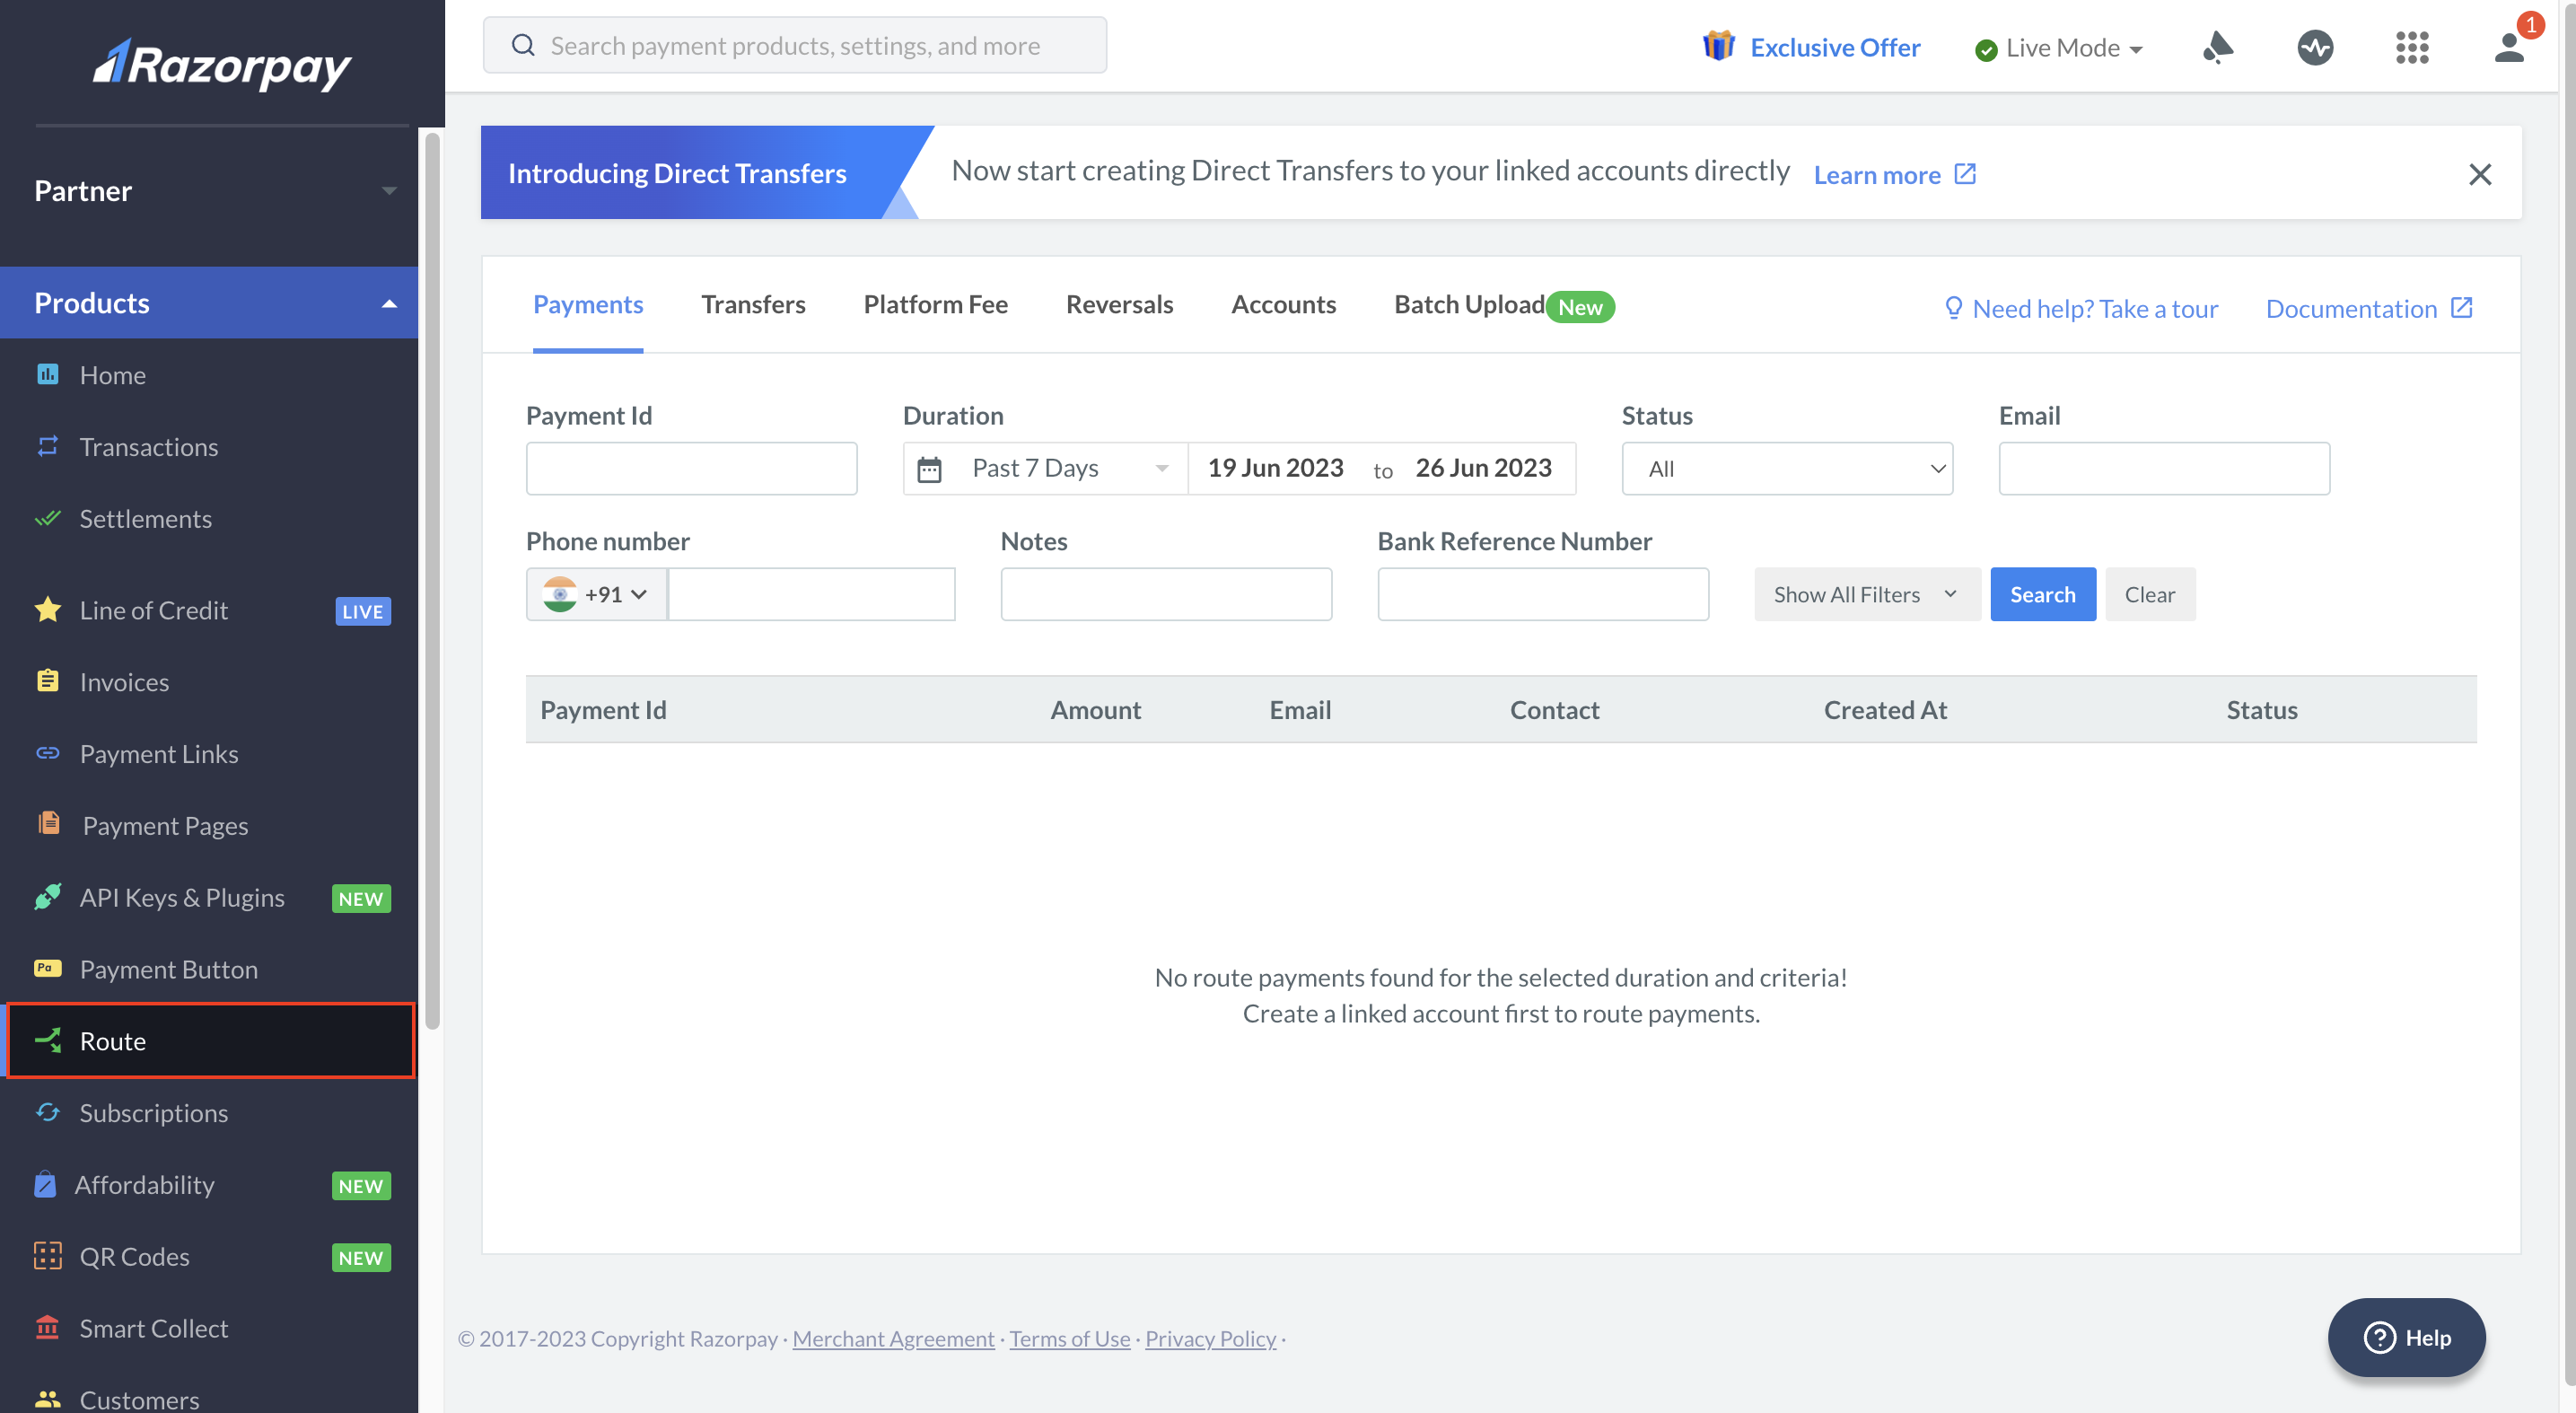Click the Exclusive Offer gift icon
The height and width of the screenshot is (1413, 2576).
coord(1718,46)
